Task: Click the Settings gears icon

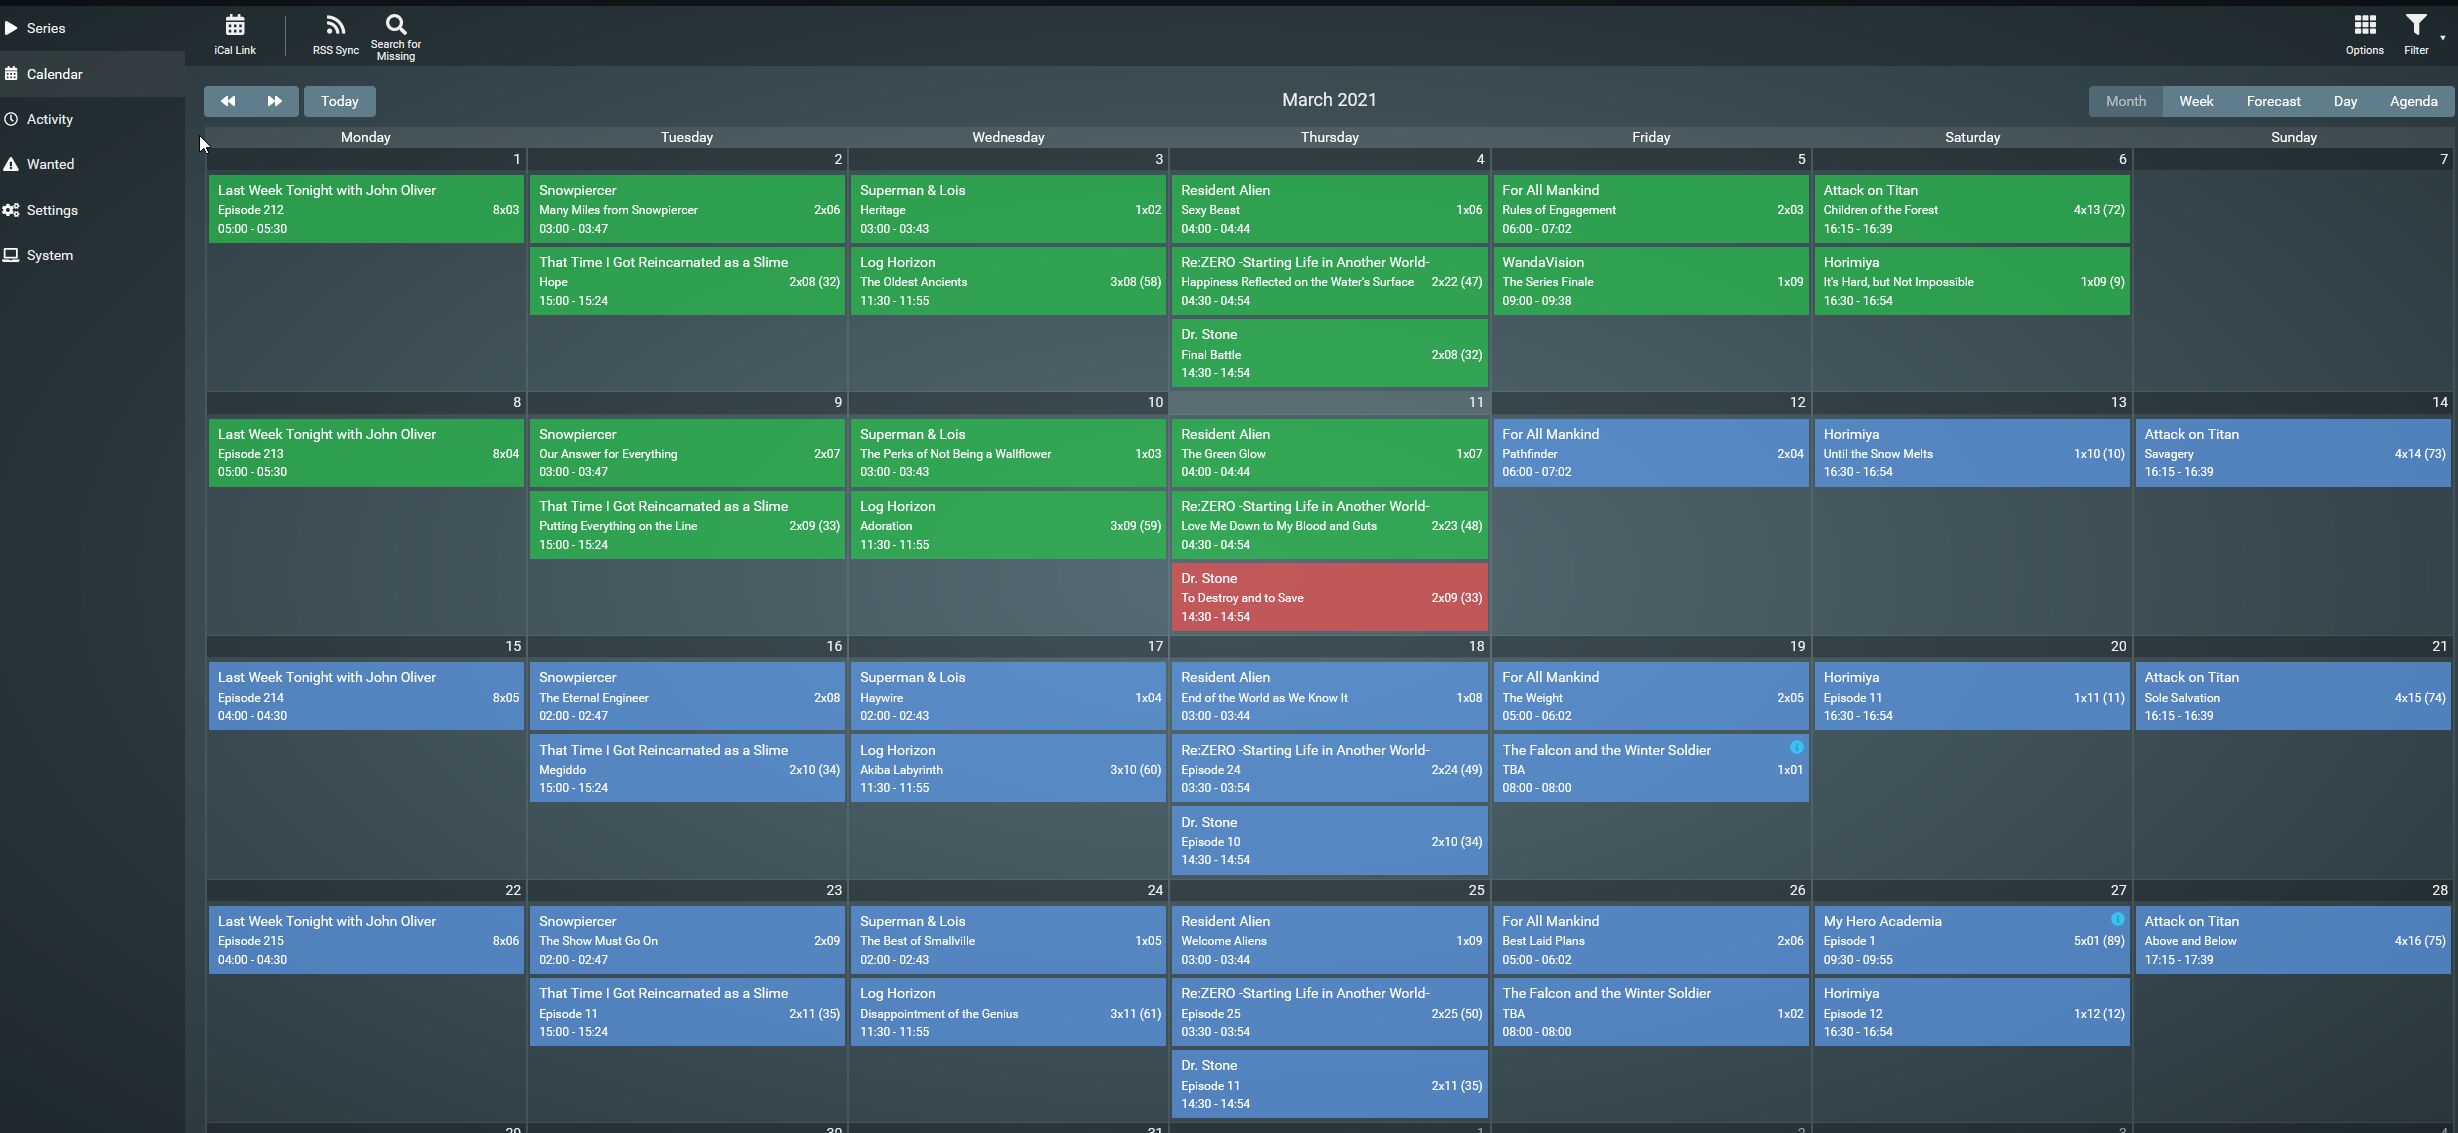Action: tap(11, 210)
